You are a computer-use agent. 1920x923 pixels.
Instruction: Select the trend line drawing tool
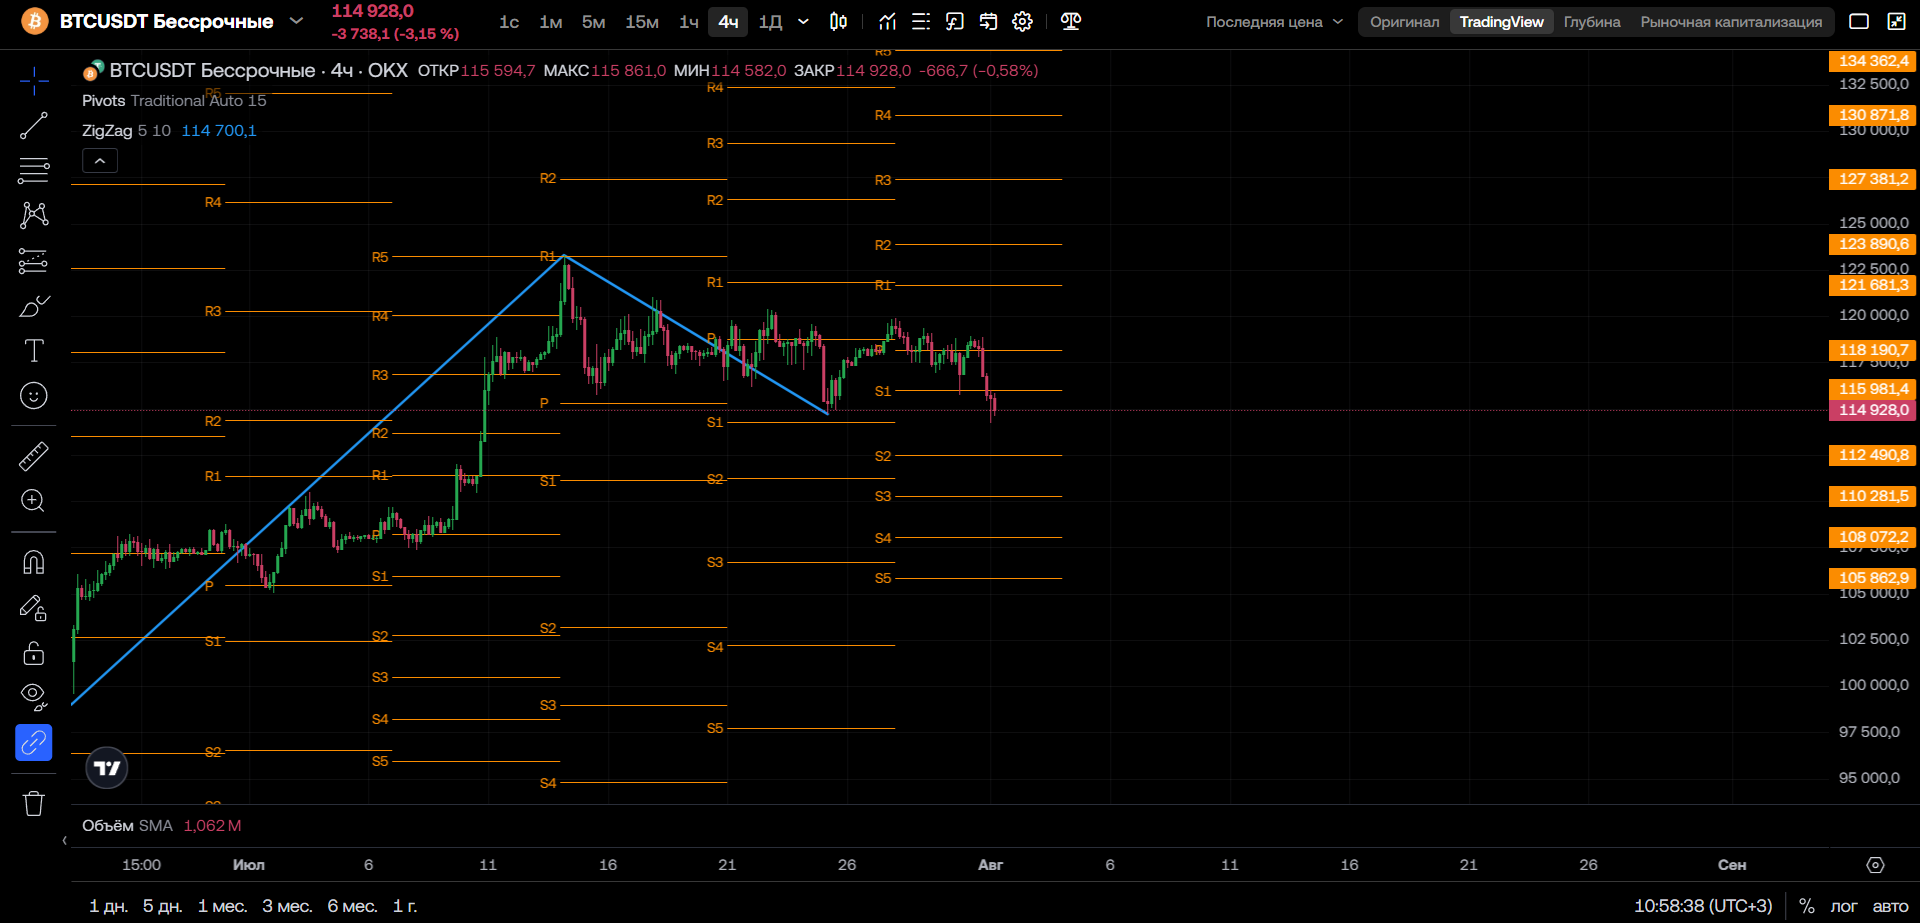(x=34, y=126)
